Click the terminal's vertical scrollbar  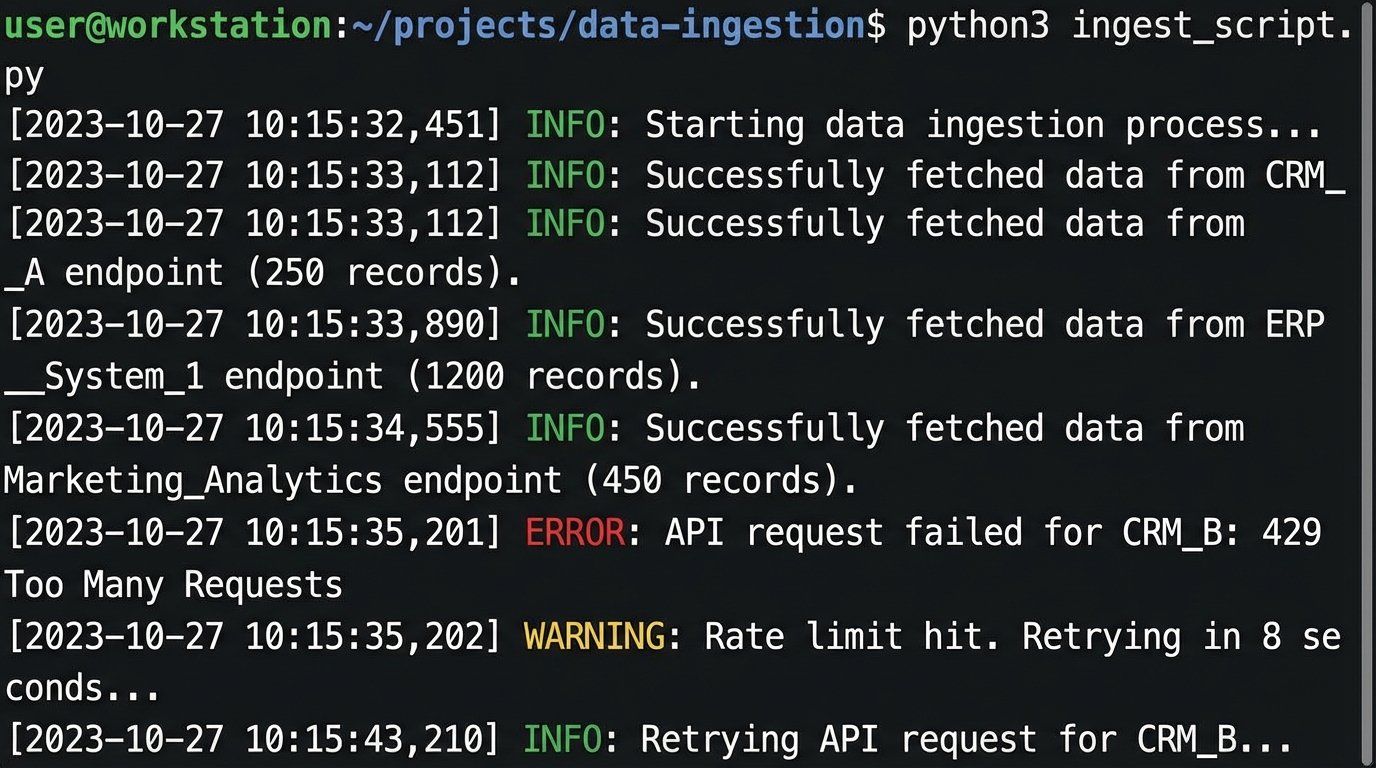click(x=1366, y=384)
